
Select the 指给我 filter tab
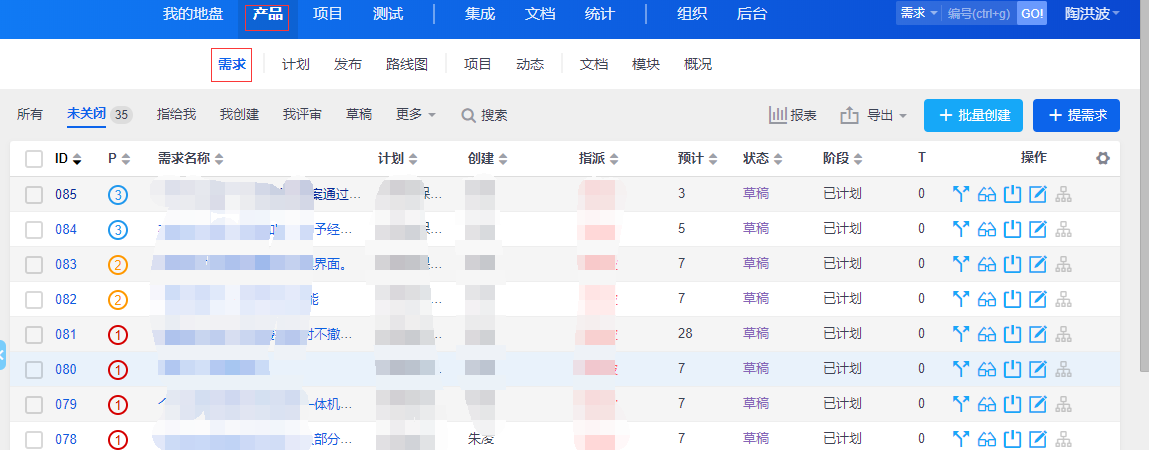[177, 114]
